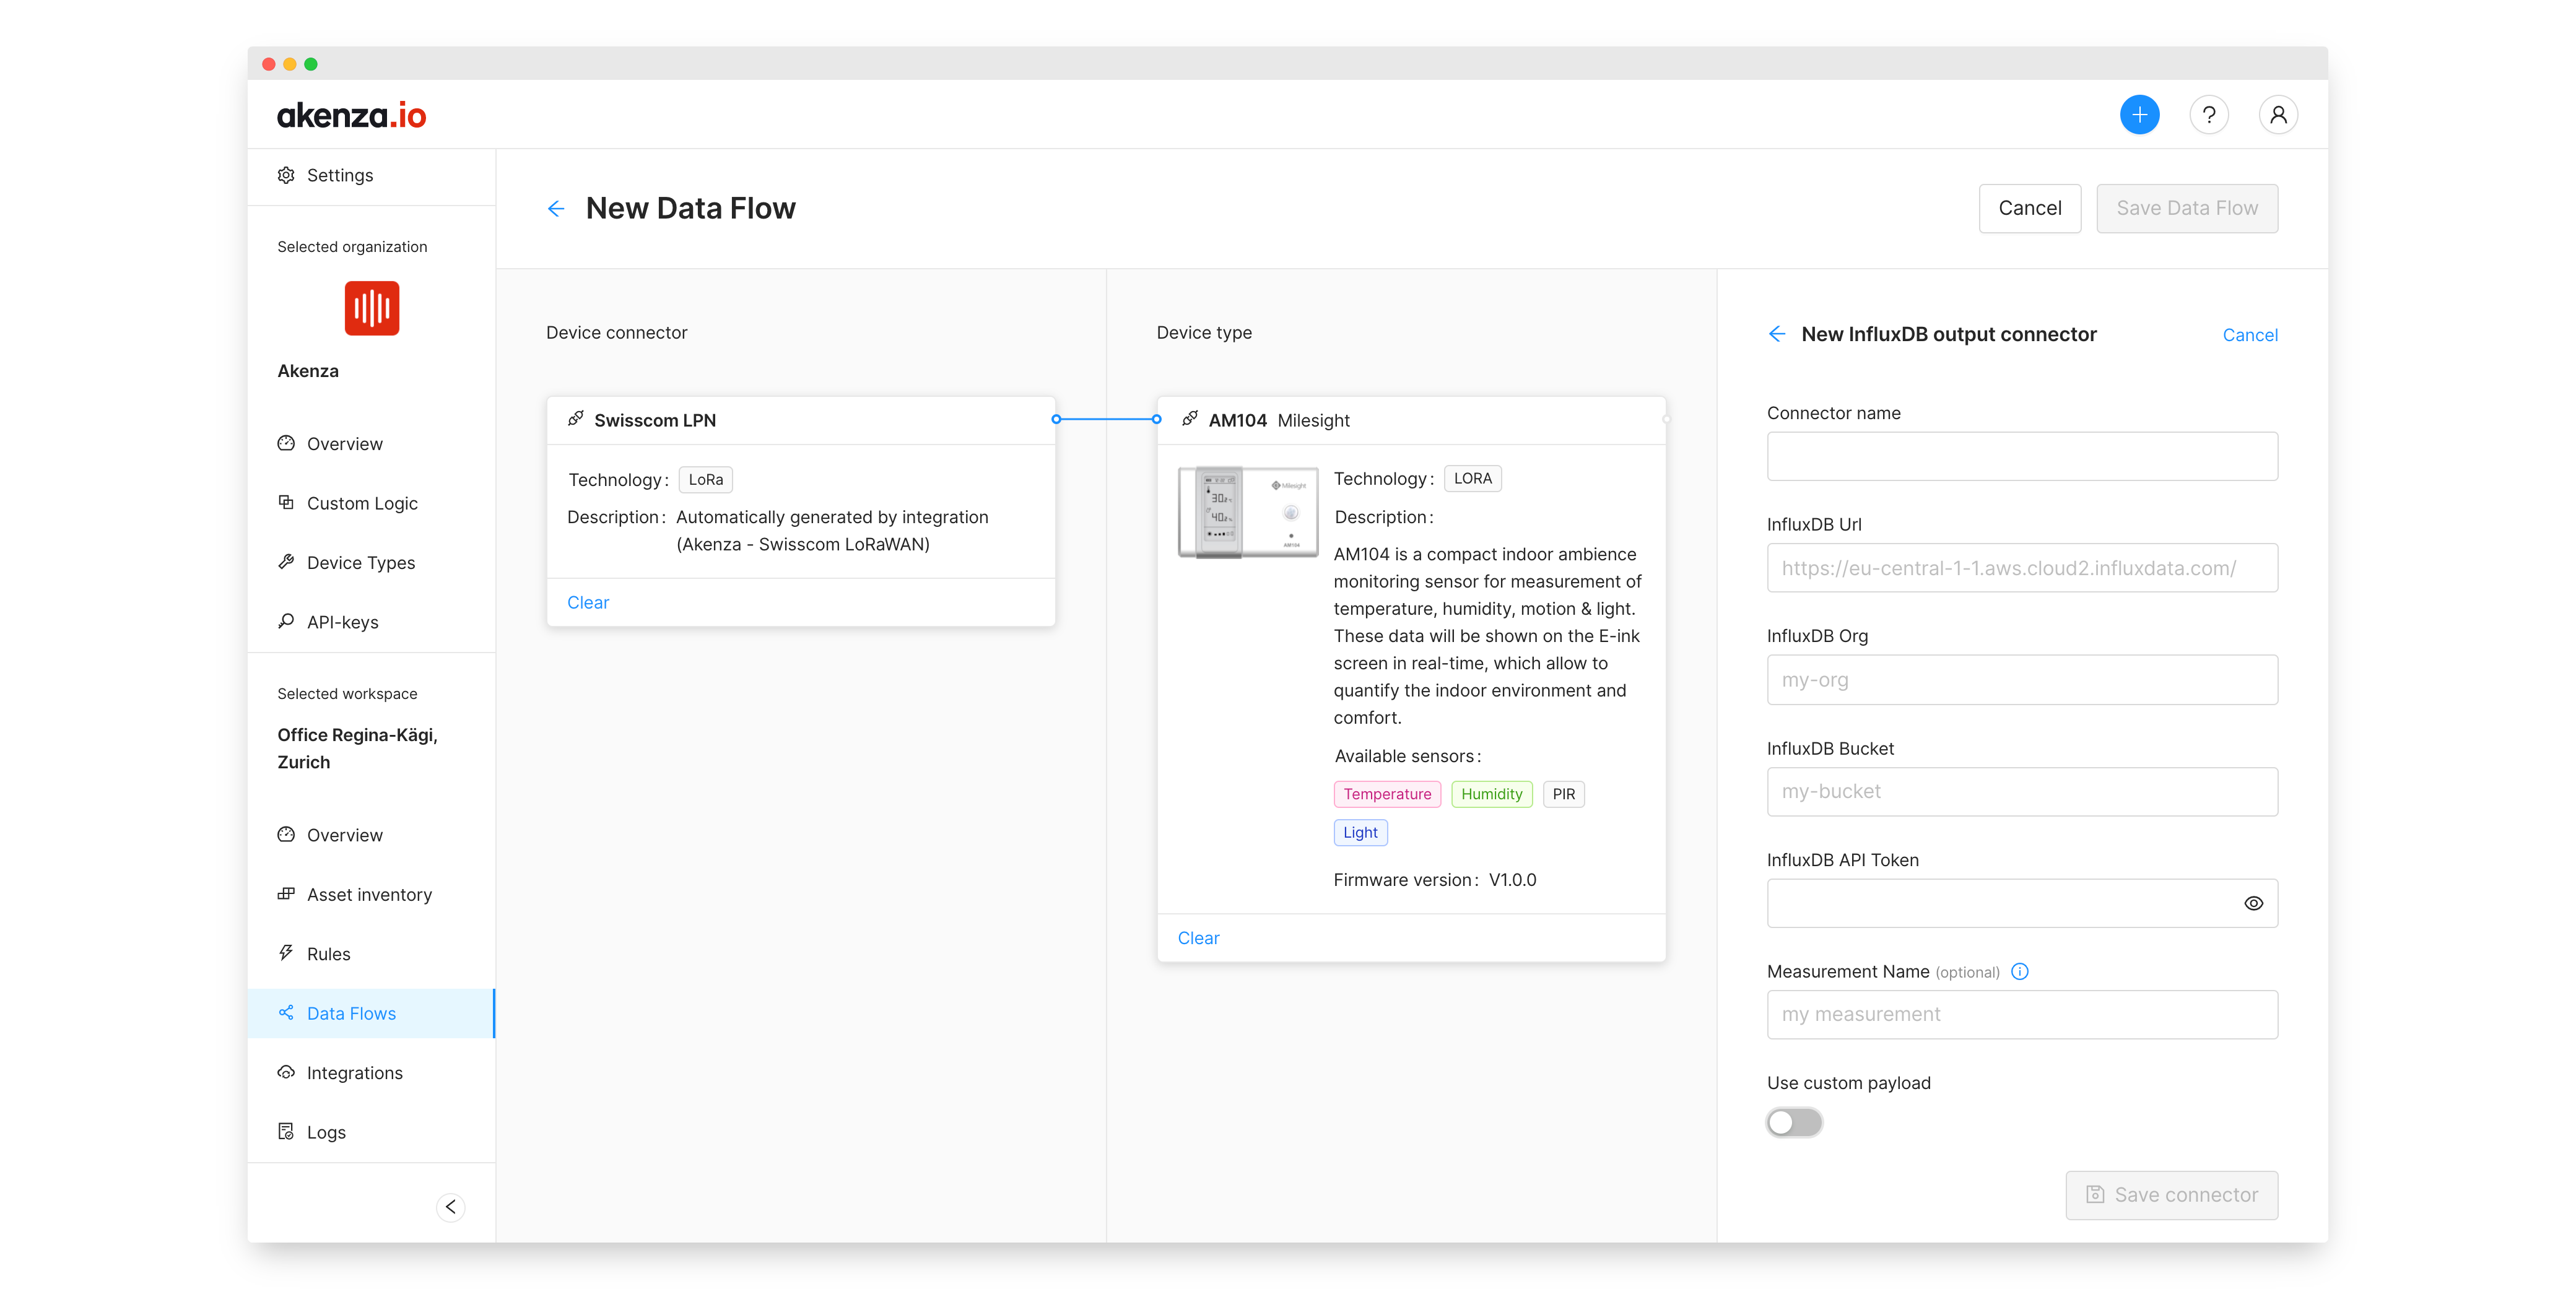This screenshot has height=1289, width=2576.
Task: Click the Device Types wrench icon
Action: tap(286, 562)
